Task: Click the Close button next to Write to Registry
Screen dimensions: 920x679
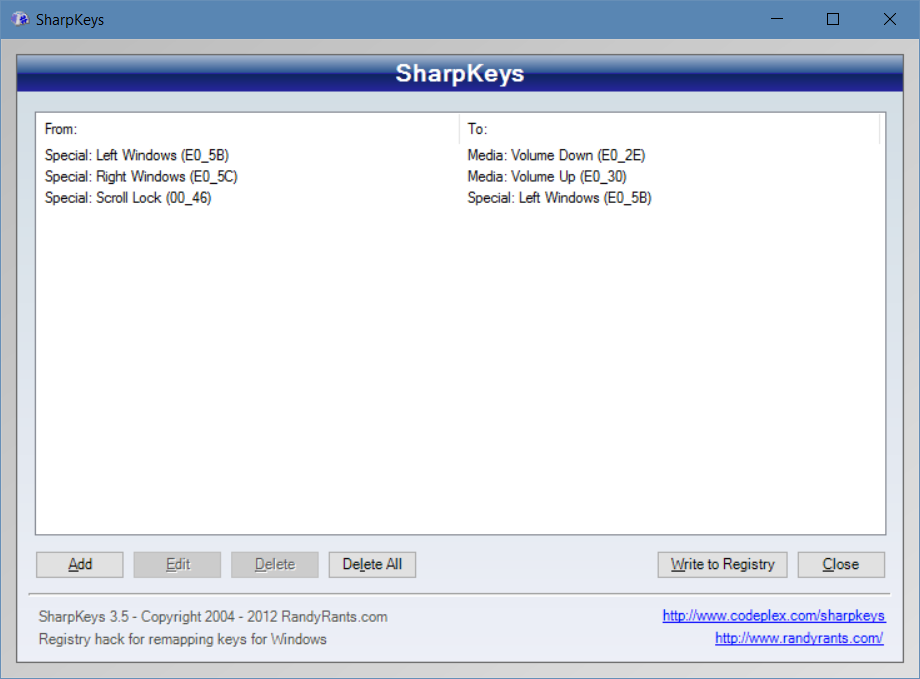Action: pos(841,565)
